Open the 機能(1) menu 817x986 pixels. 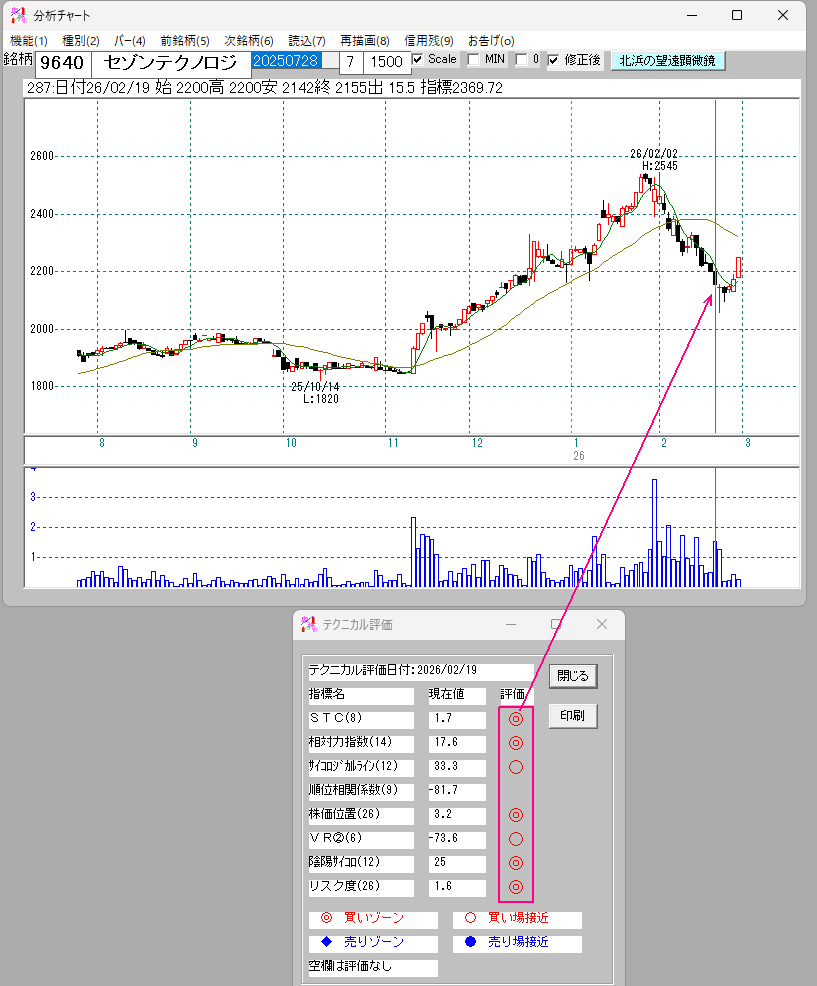coord(29,41)
